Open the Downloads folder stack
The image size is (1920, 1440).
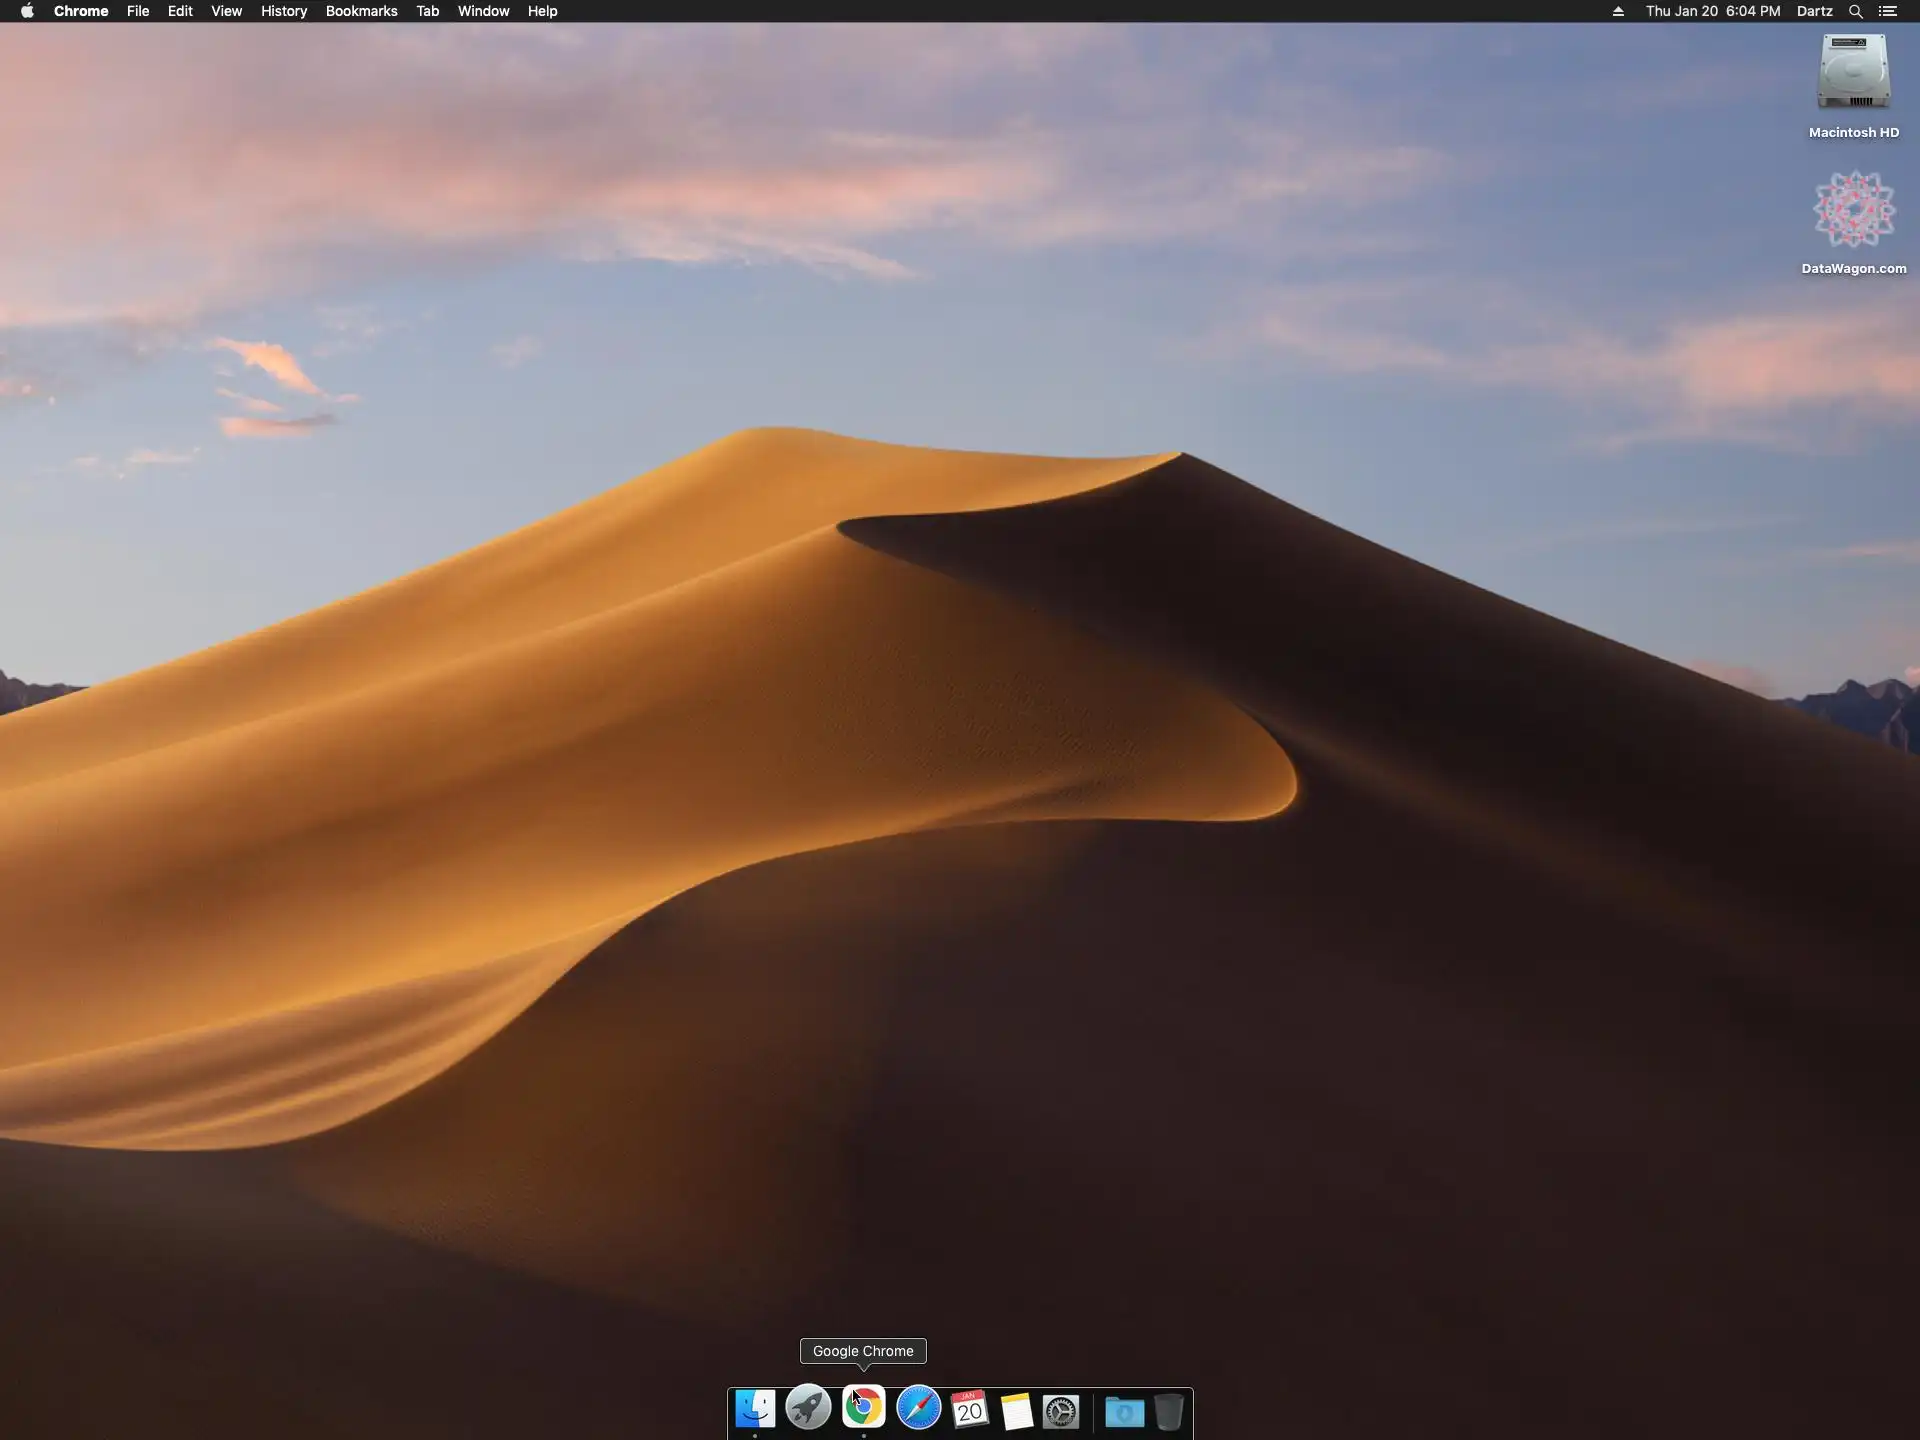(1124, 1412)
